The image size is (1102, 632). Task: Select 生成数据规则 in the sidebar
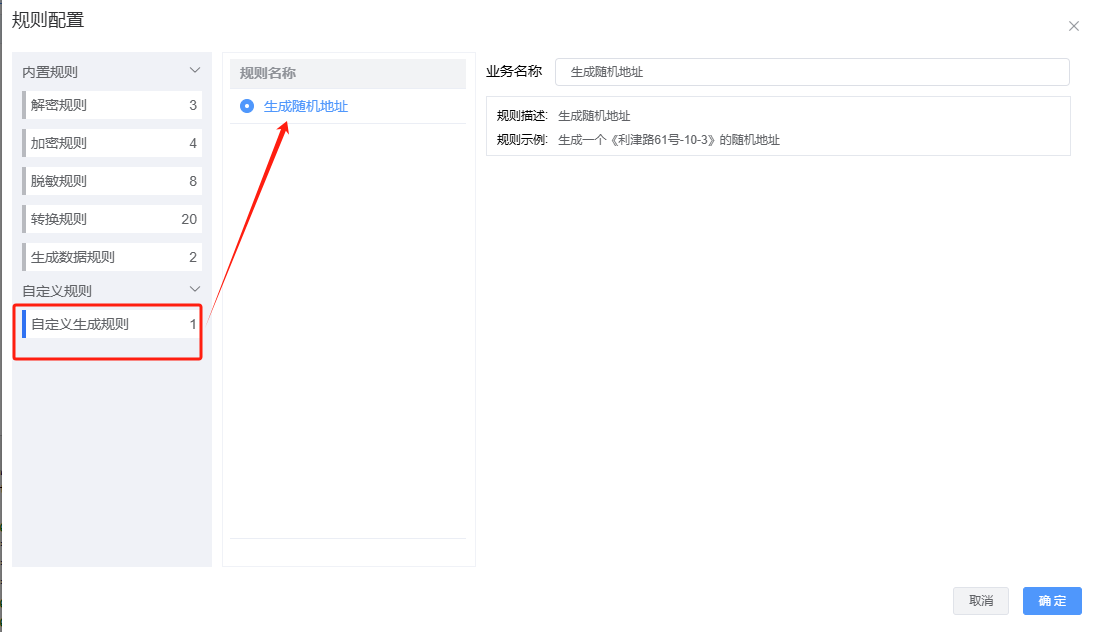pos(112,257)
